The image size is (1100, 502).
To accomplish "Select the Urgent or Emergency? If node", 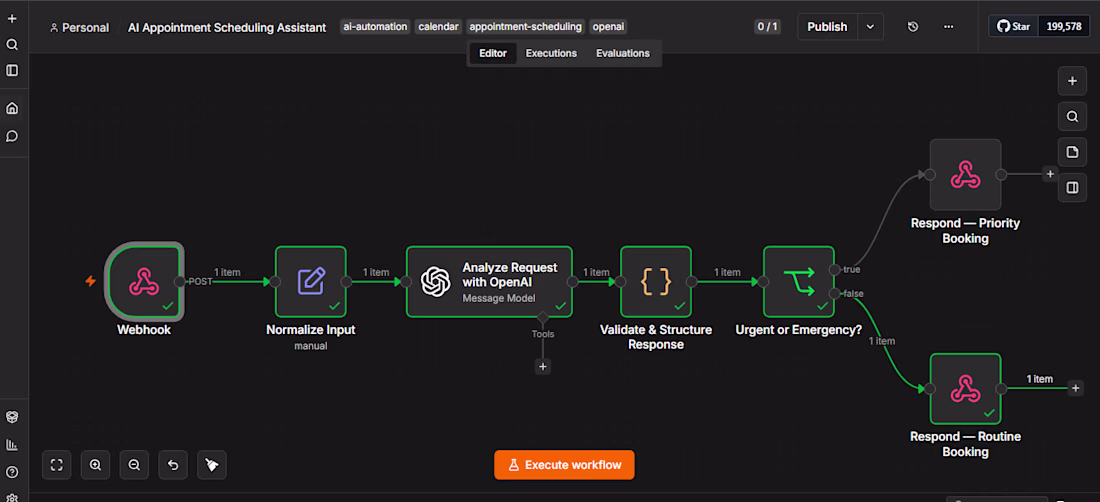I will [x=799, y=281].
